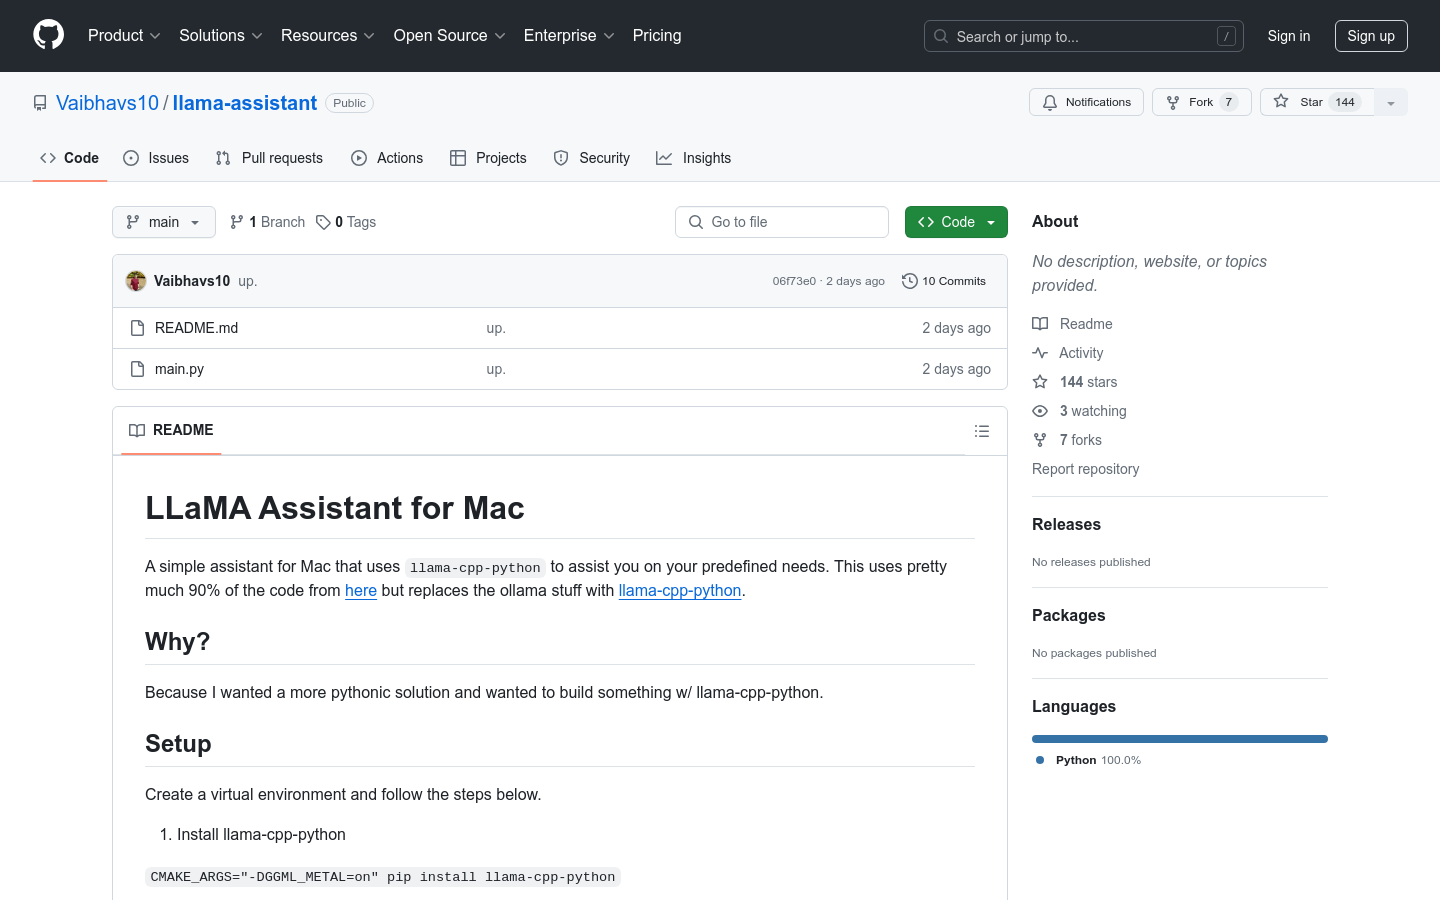View the 3 watching link
1440x900 pixels.
point(1080,411)
